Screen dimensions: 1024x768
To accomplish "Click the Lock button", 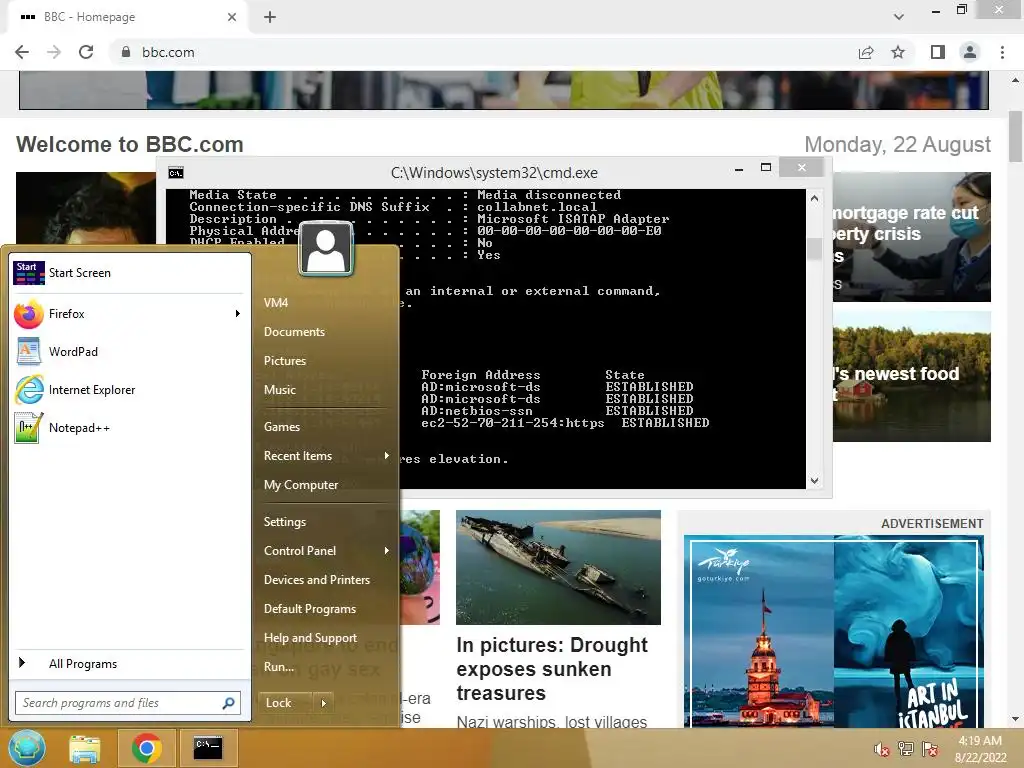I will tap(285, 703).
